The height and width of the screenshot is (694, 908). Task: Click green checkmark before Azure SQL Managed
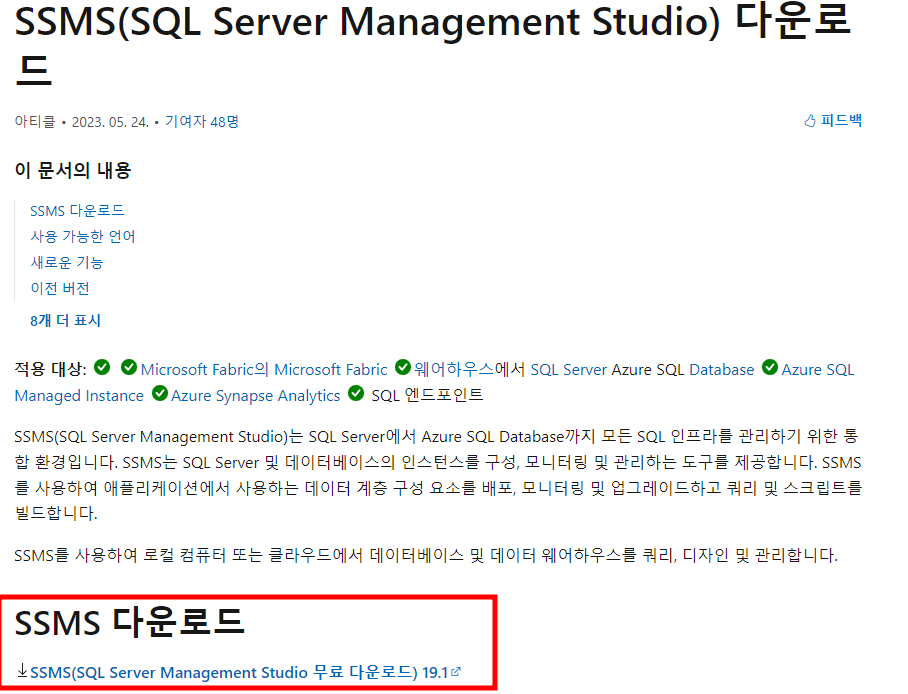click(770, 367)
